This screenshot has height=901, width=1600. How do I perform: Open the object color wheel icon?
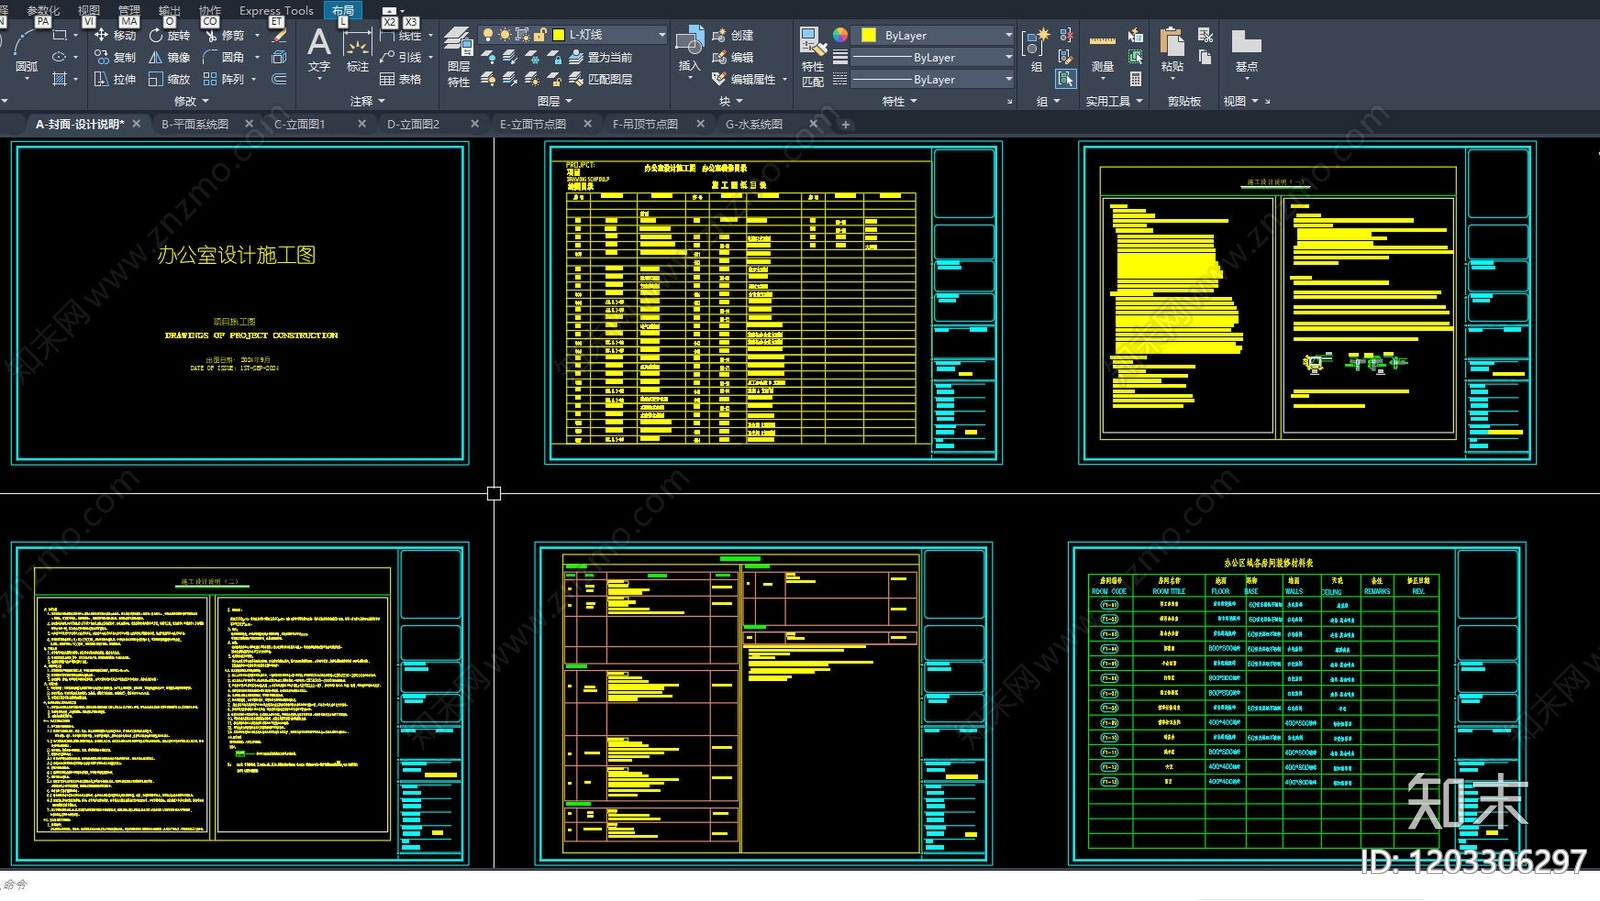840,35
